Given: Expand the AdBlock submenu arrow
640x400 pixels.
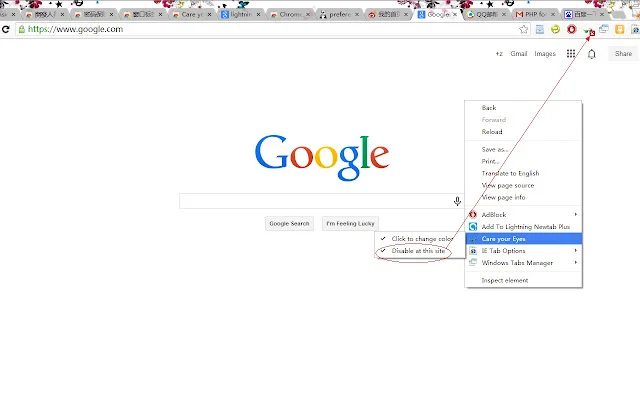Looking at the screenshot, I should (576, 214).
